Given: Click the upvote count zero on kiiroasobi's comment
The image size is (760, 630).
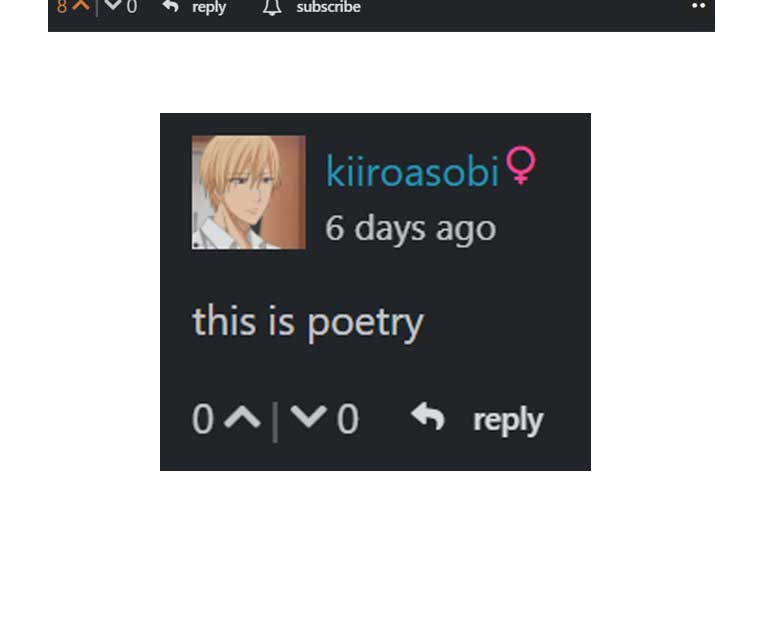Looking at the screenshot, I should coord(203,419).
